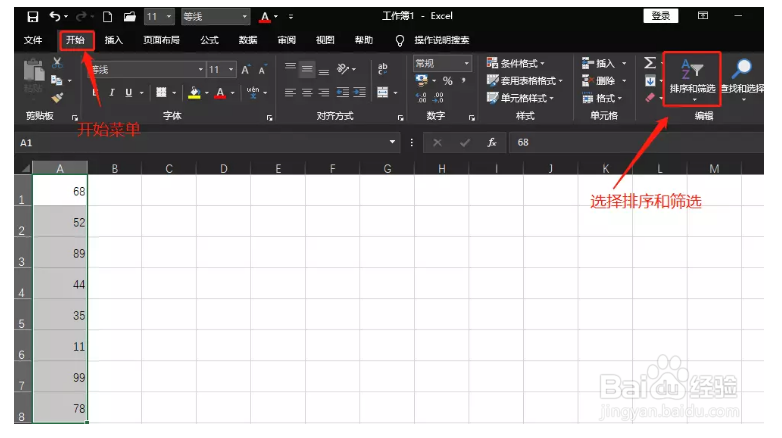782x438 pixels.
Task: Click the 登录 sign-in button
Action: coord(661,16)
